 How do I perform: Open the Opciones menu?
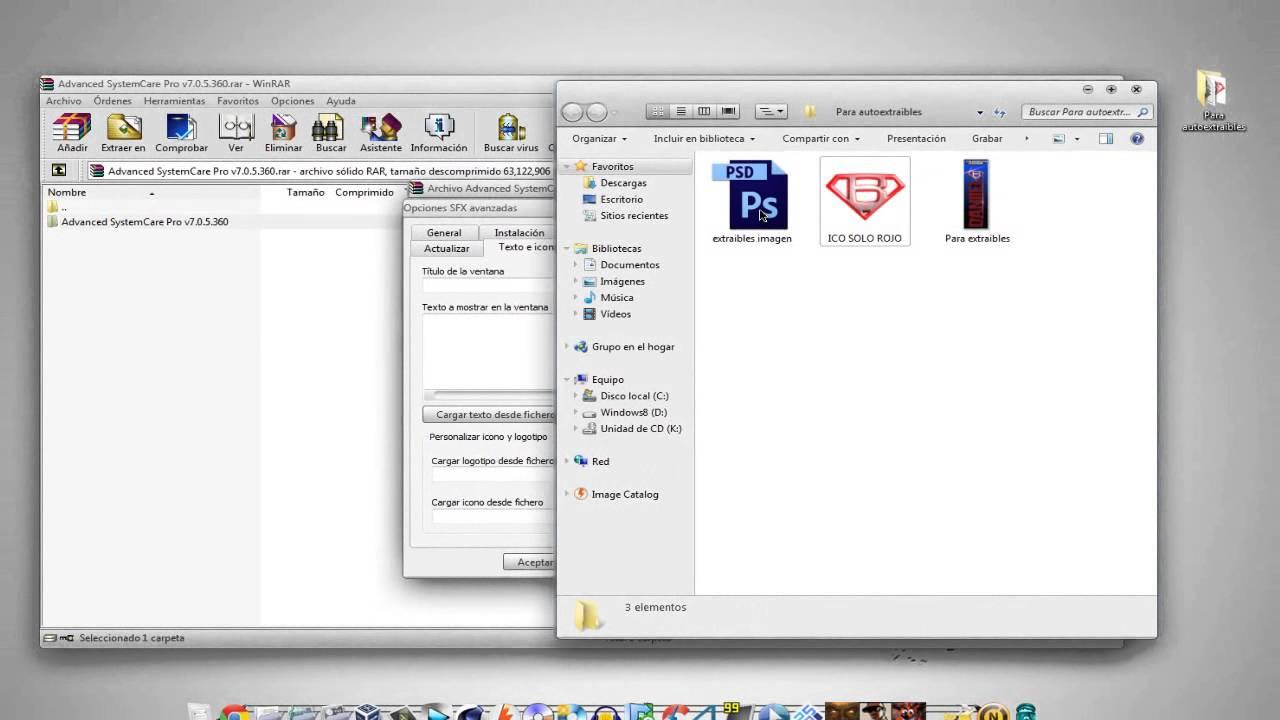tap(293, 101)
